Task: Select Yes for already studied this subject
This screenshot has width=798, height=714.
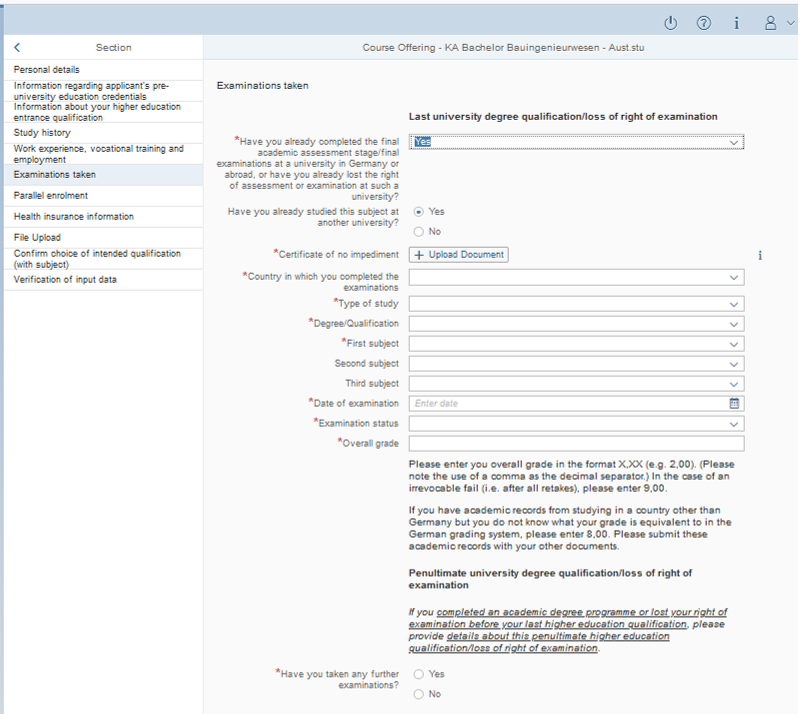Action: pos(419,212)
